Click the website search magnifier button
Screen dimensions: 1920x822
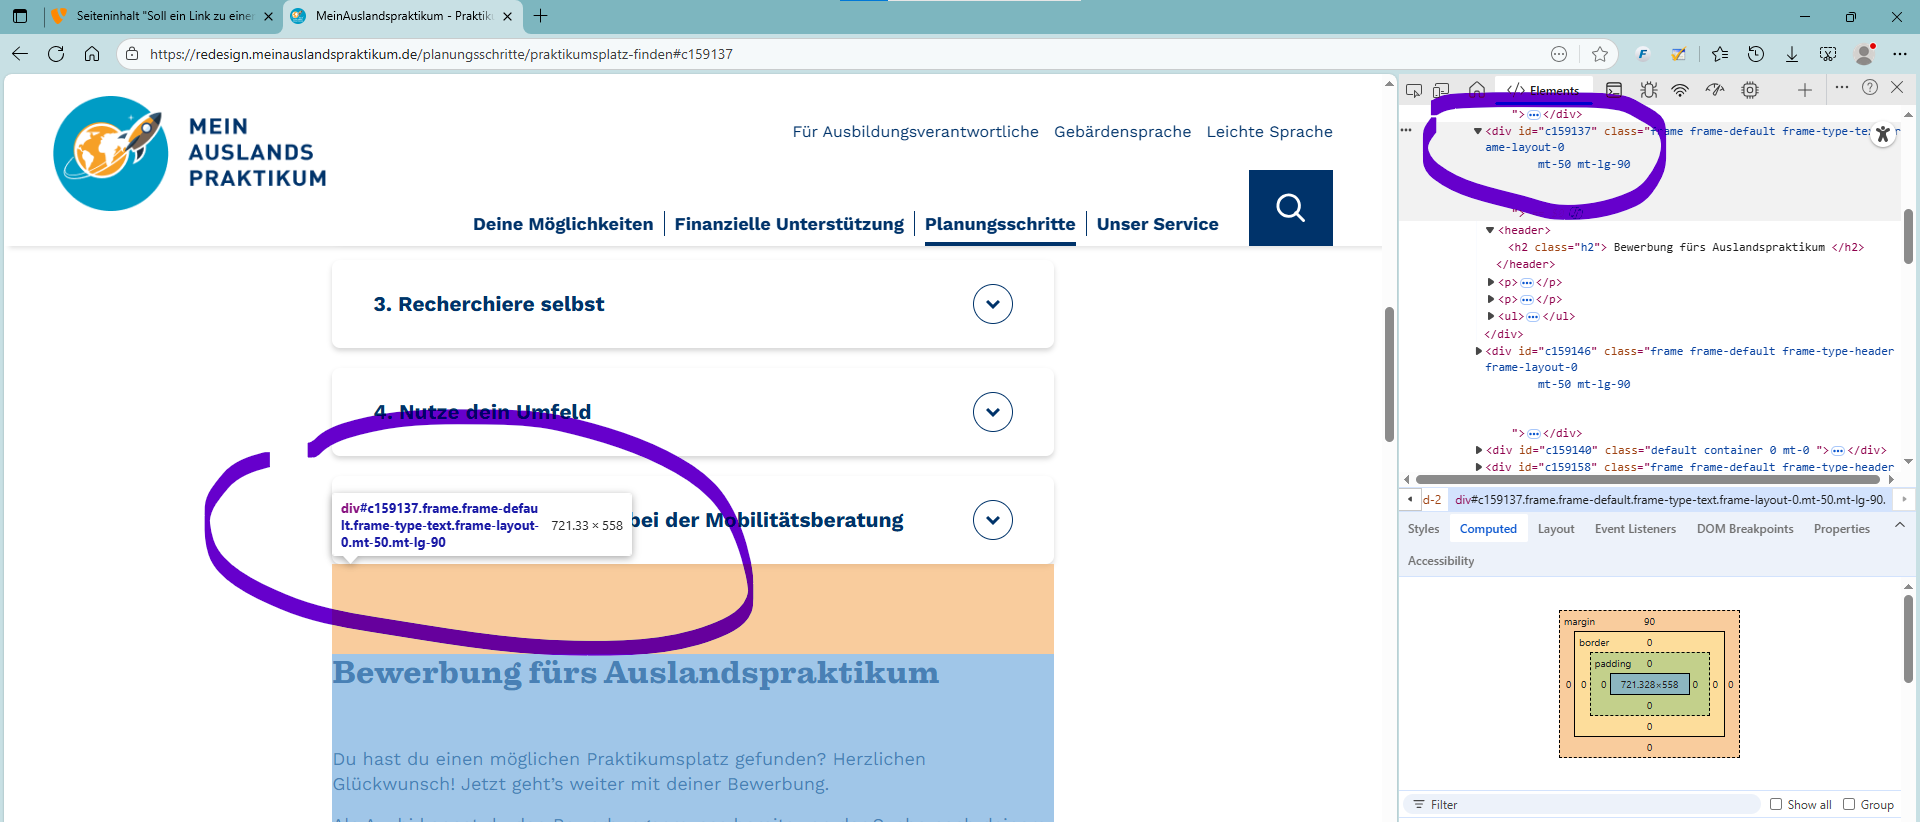[x=1290, y=208]
